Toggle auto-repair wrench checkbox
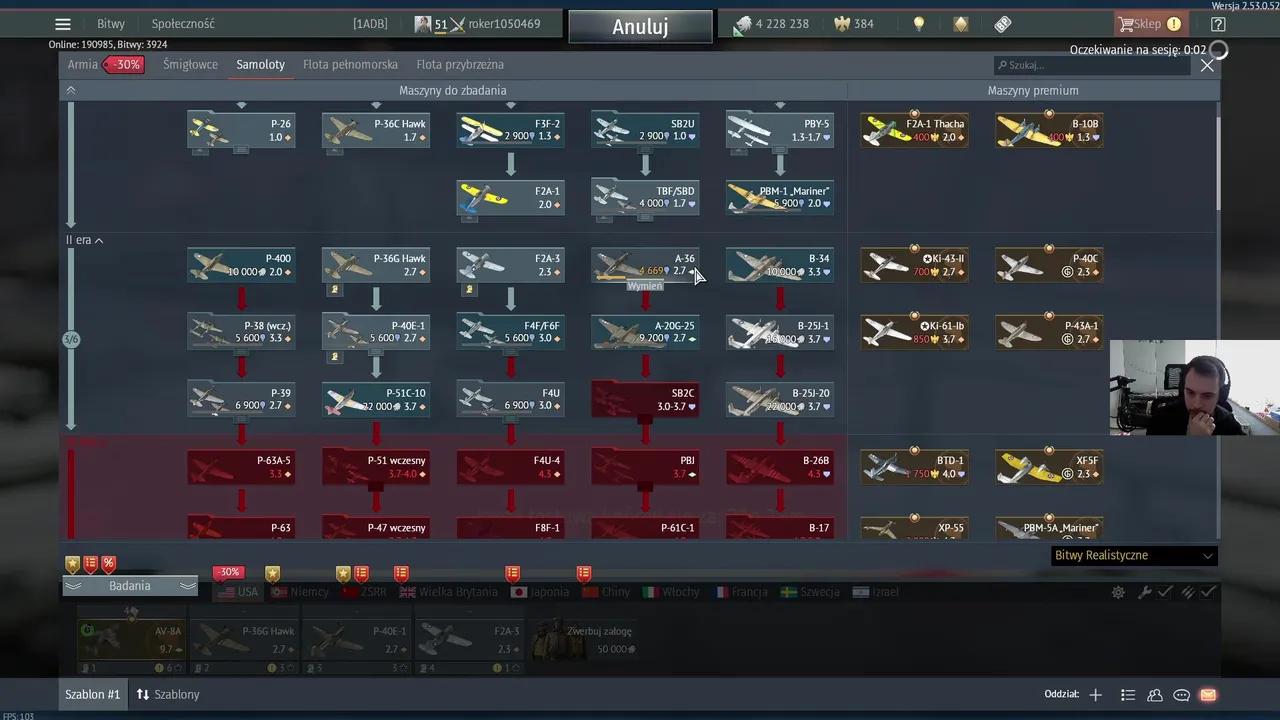Image resolution: width=1280 pixels, height=720 pixels. pos(1155,592)
